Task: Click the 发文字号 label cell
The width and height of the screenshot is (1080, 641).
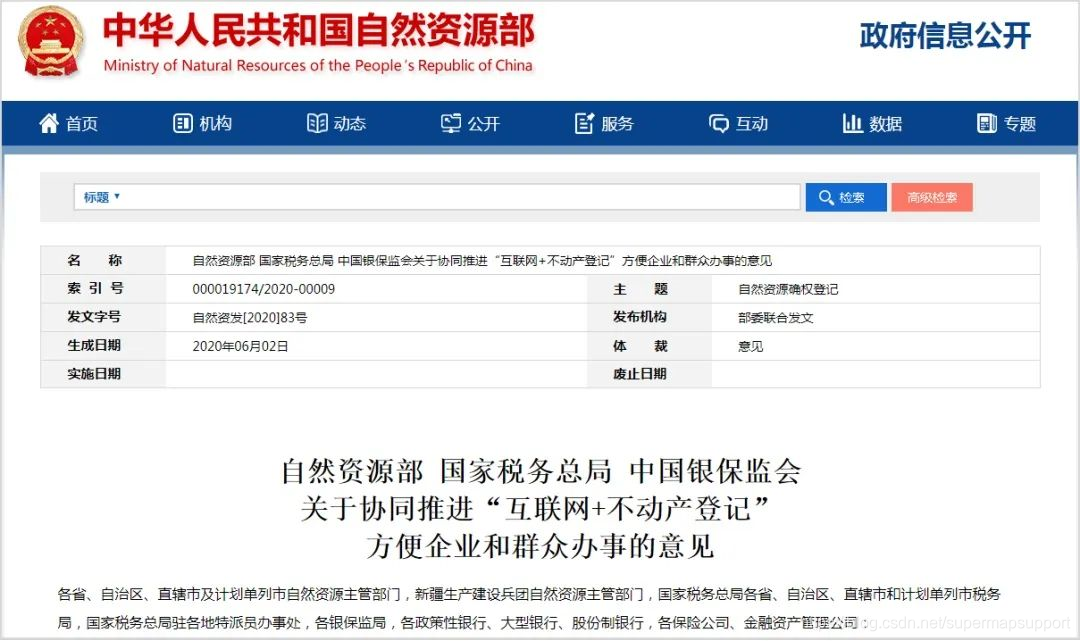Action: tap(103, 317)
